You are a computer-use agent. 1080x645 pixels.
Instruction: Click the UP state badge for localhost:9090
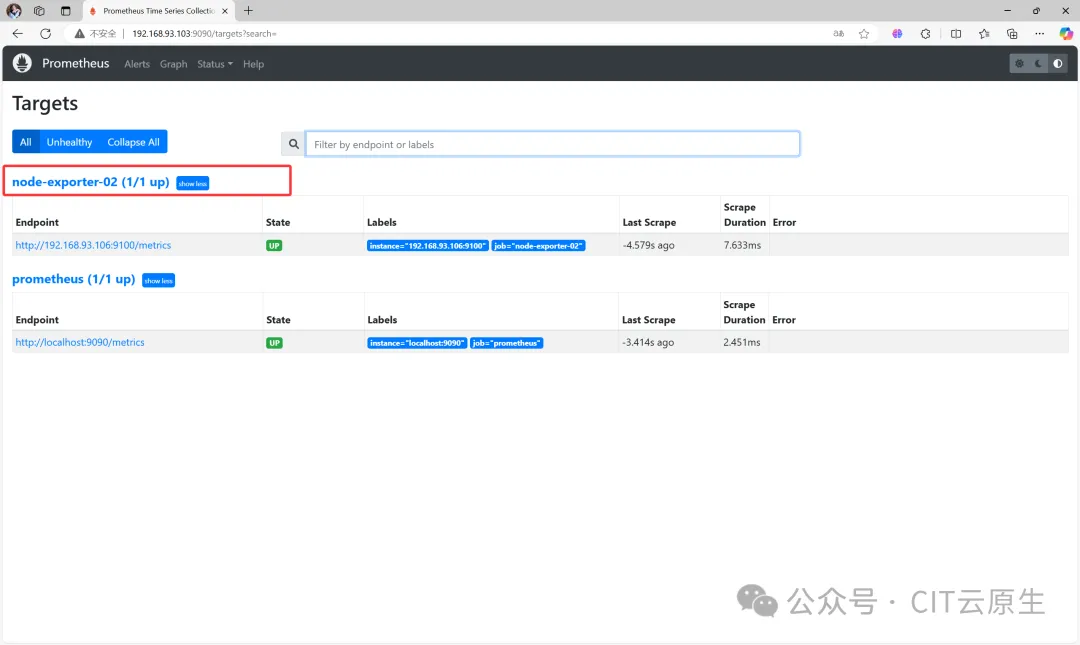tap(274, 342)
